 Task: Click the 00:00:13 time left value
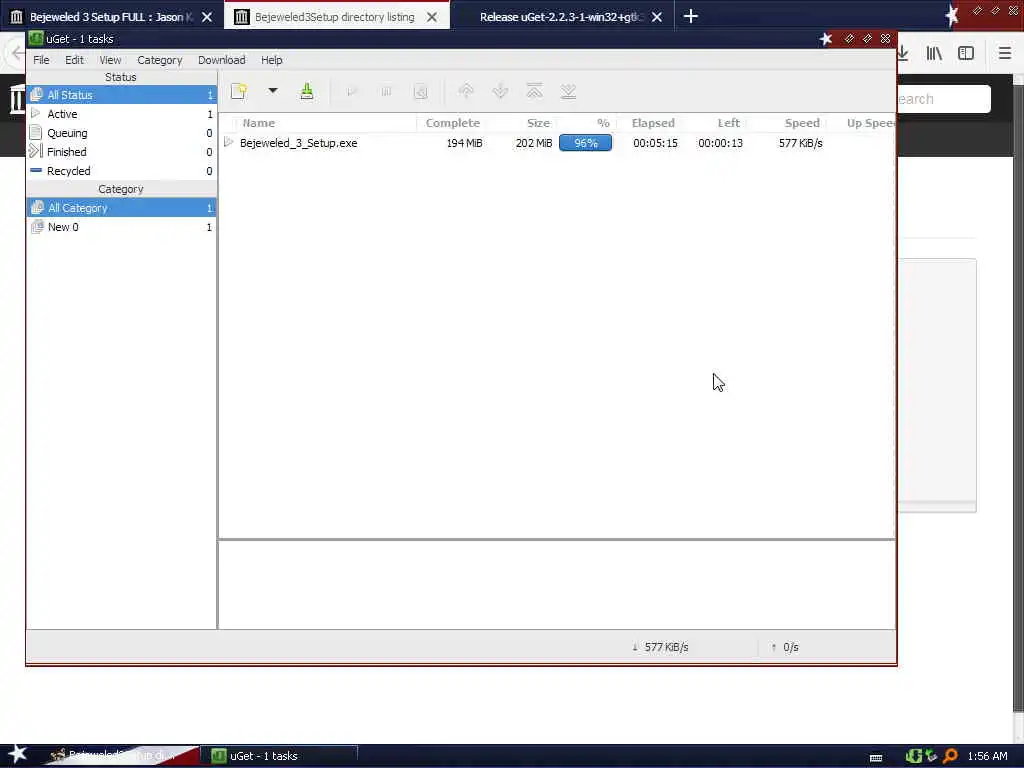pyautogui.click(x=720, y=143)
